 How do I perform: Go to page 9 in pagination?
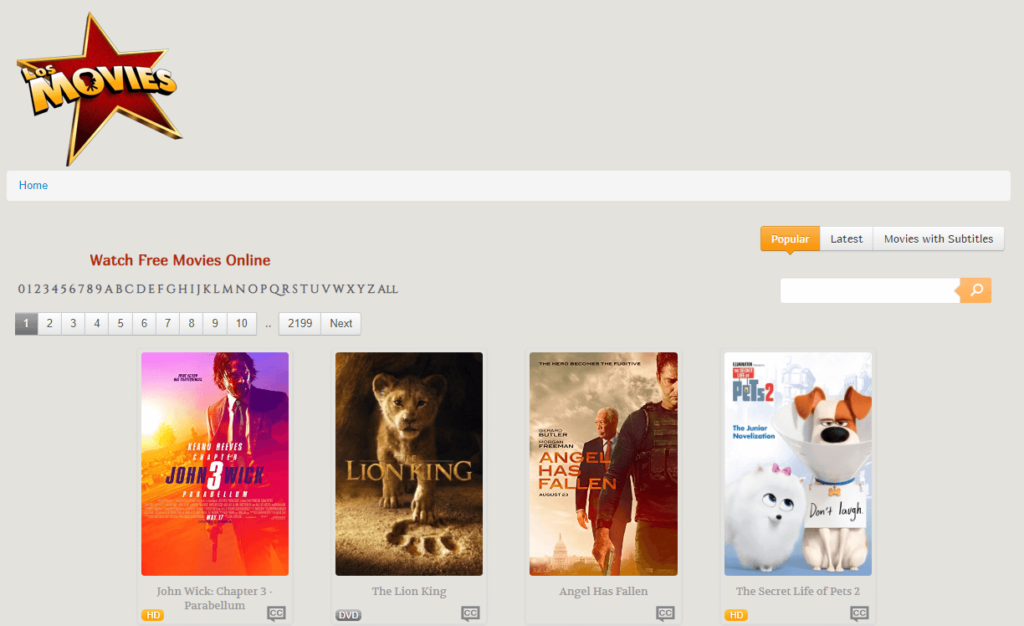pyautogui.click(x=215, y=323)
